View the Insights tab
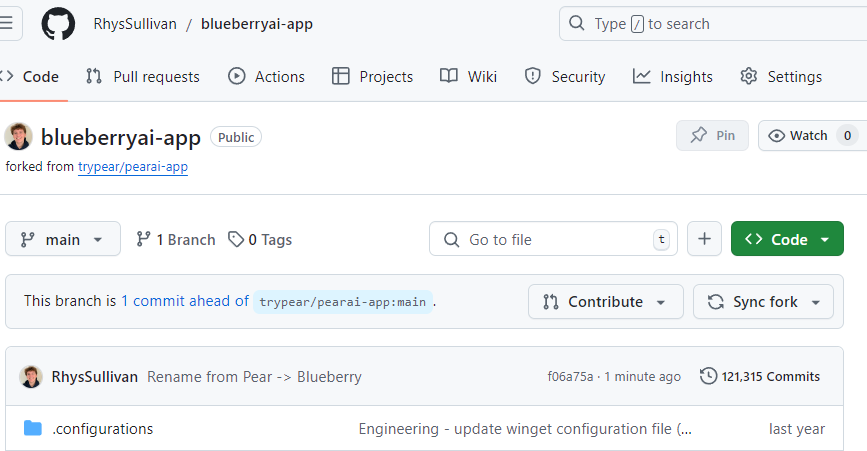 click(672, 76)
